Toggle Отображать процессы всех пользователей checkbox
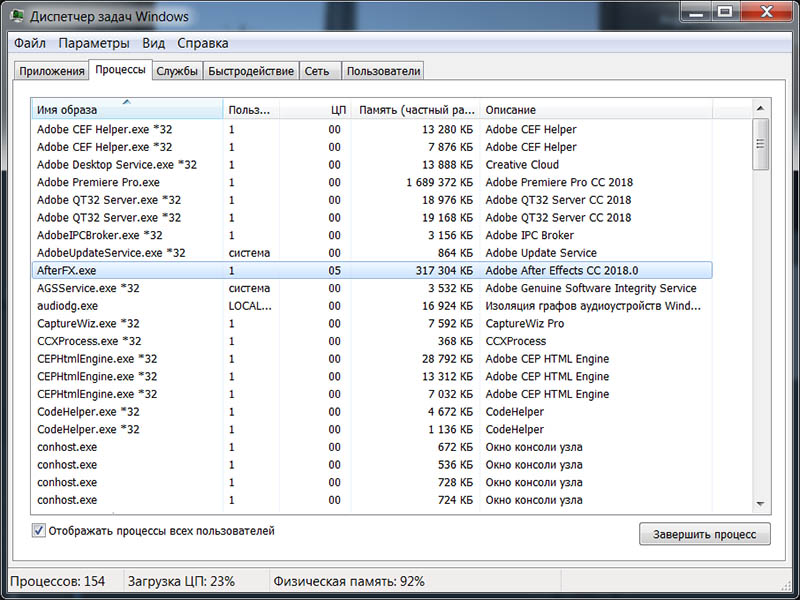This screenshot has width=800, height=600. point(38,531)
